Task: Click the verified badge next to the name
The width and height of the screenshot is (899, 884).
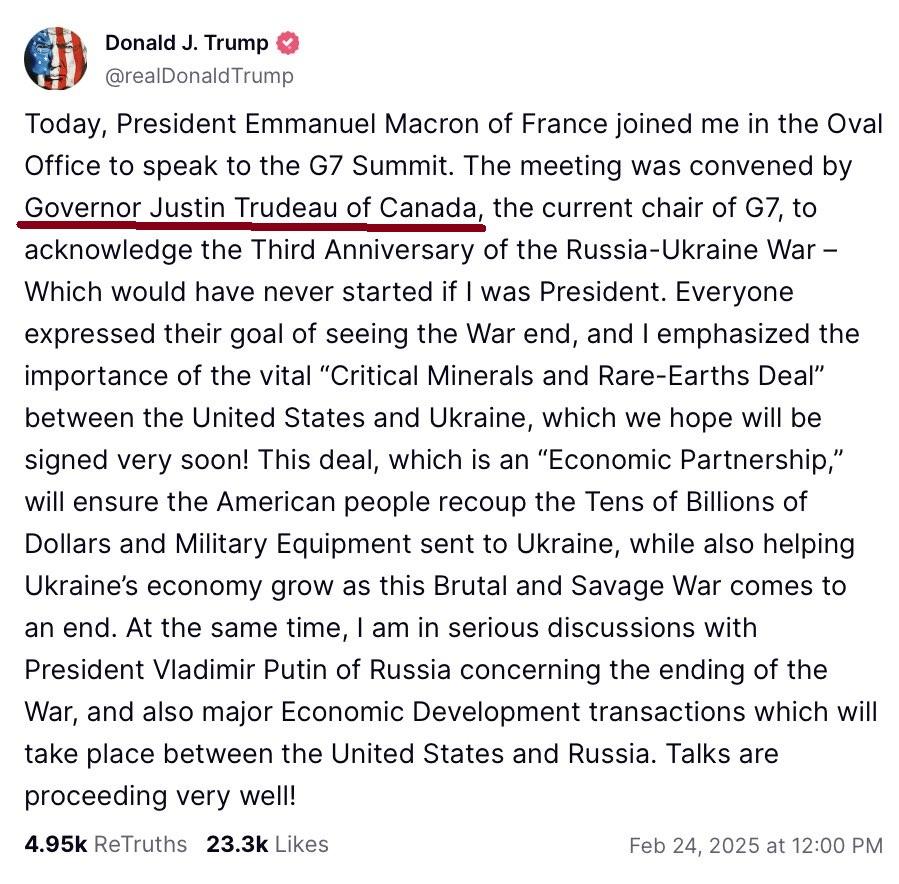Action: coord(288,43)
